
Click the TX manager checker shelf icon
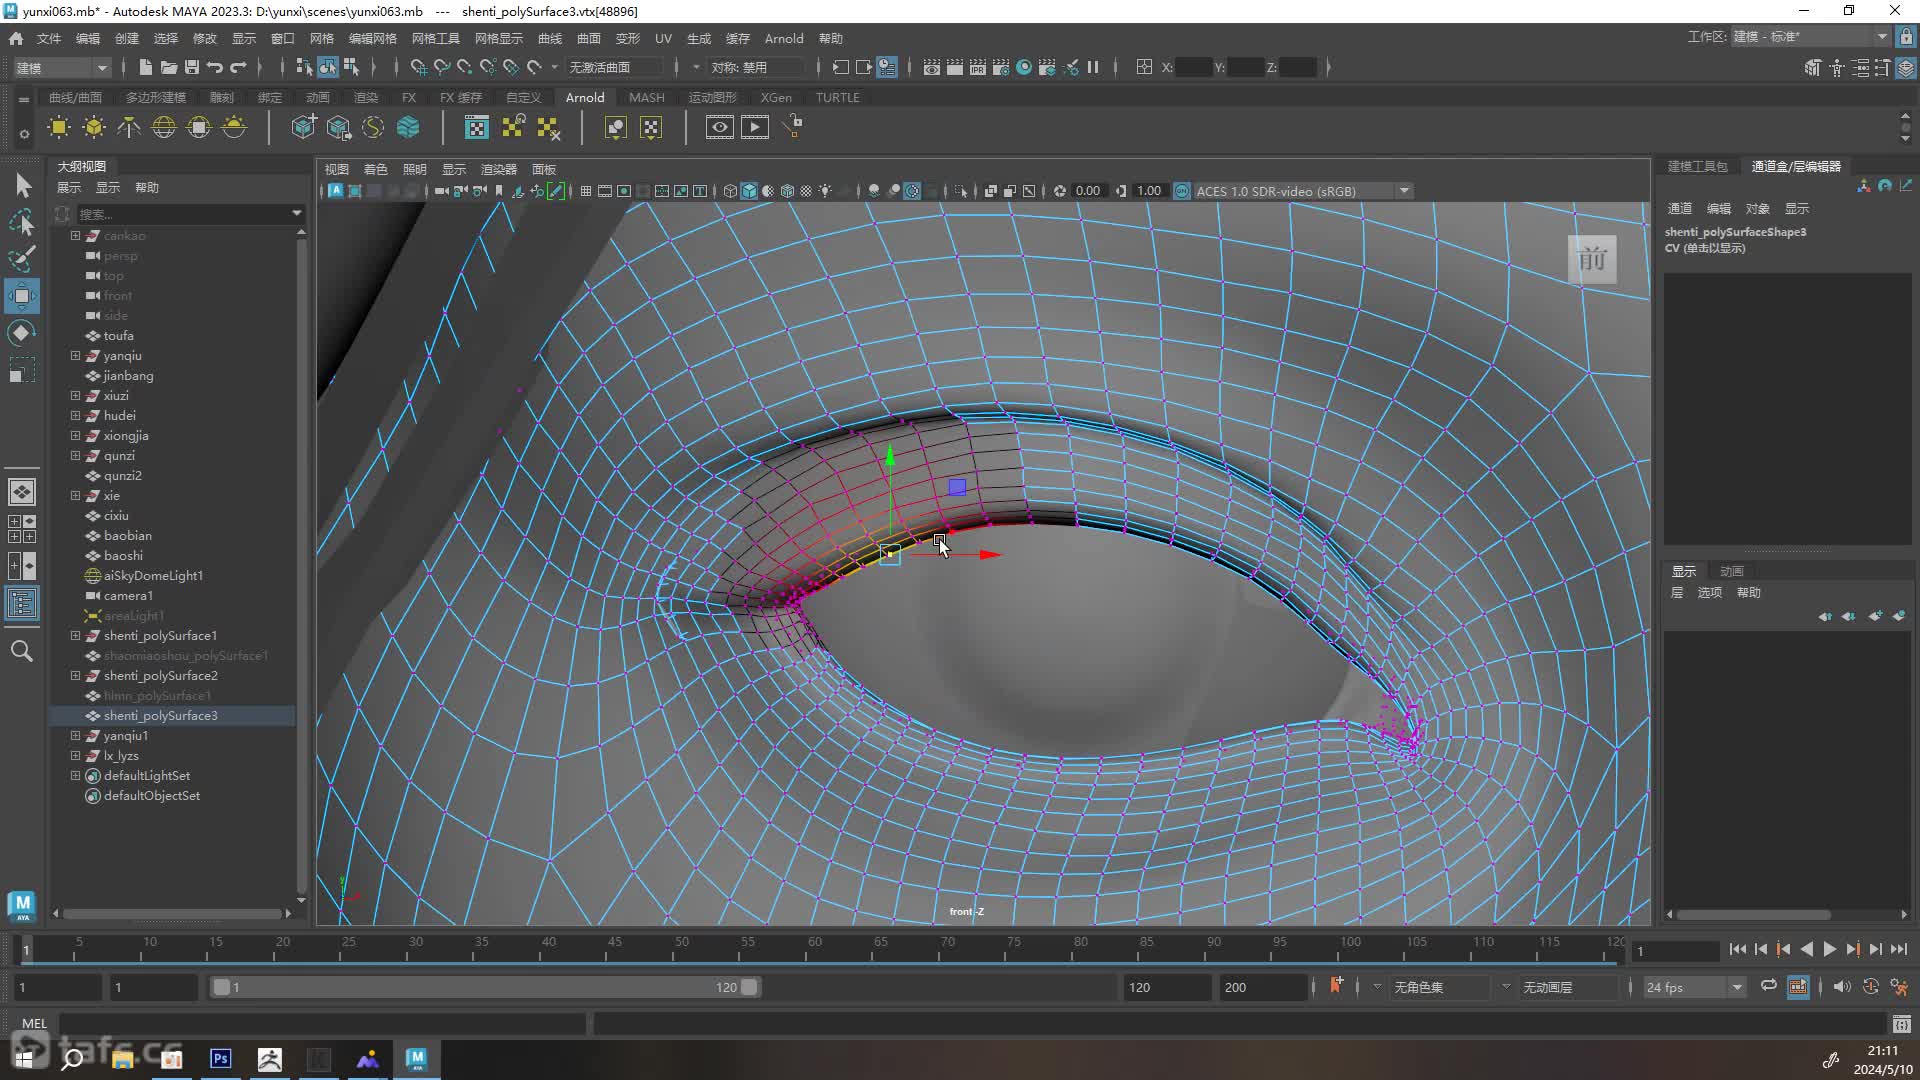pos(477,127)
